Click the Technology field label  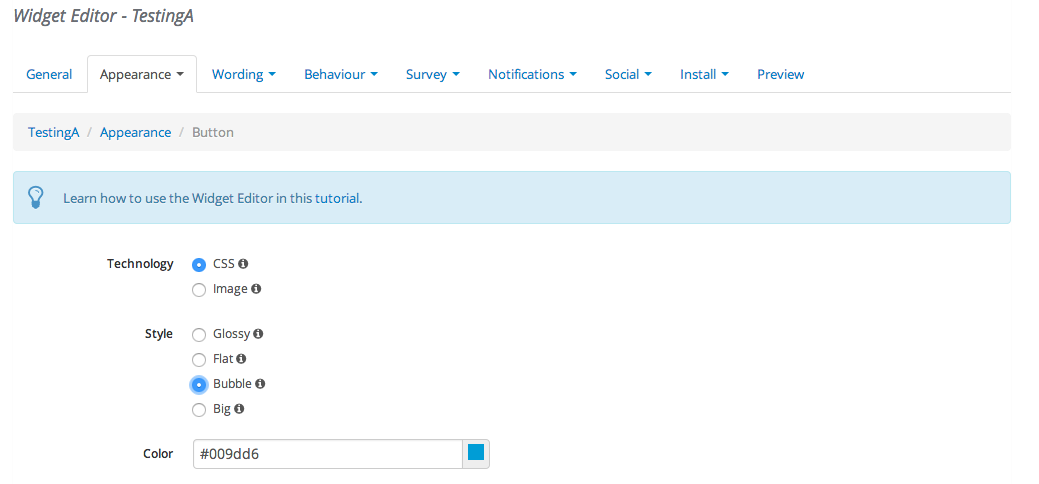click(140, 264)
